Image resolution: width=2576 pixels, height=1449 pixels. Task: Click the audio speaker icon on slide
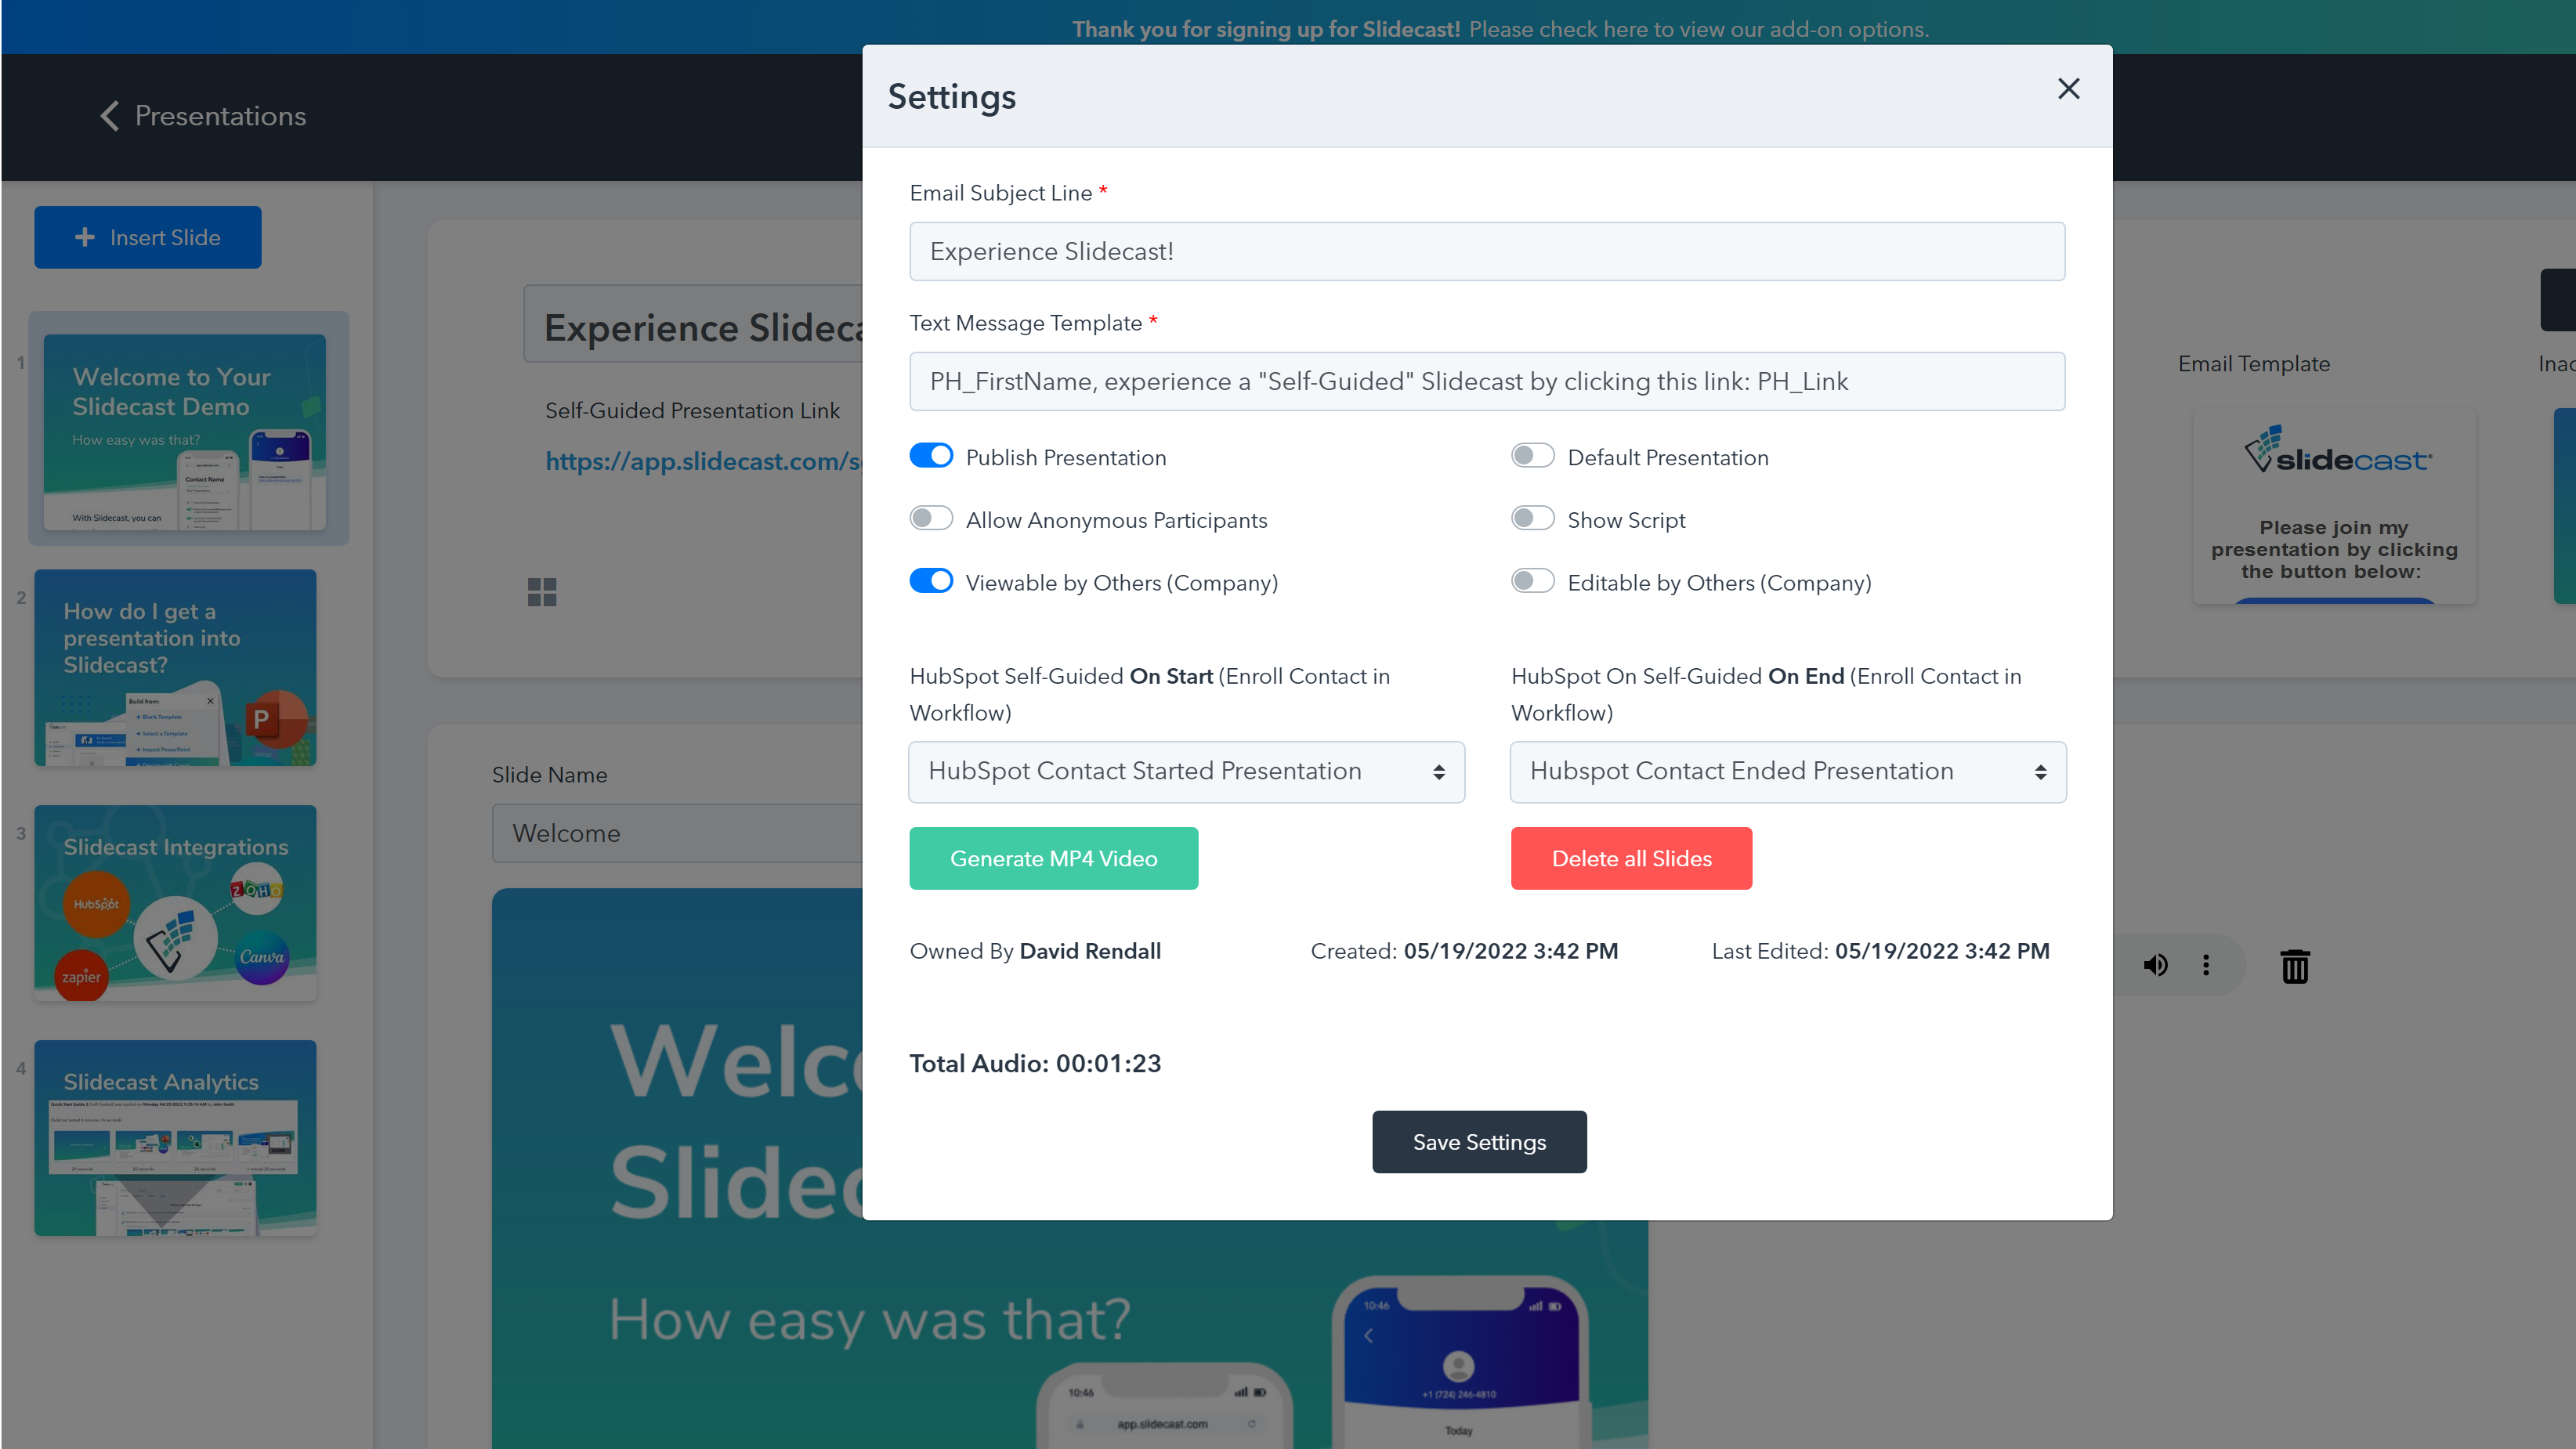click(2155, 964)
